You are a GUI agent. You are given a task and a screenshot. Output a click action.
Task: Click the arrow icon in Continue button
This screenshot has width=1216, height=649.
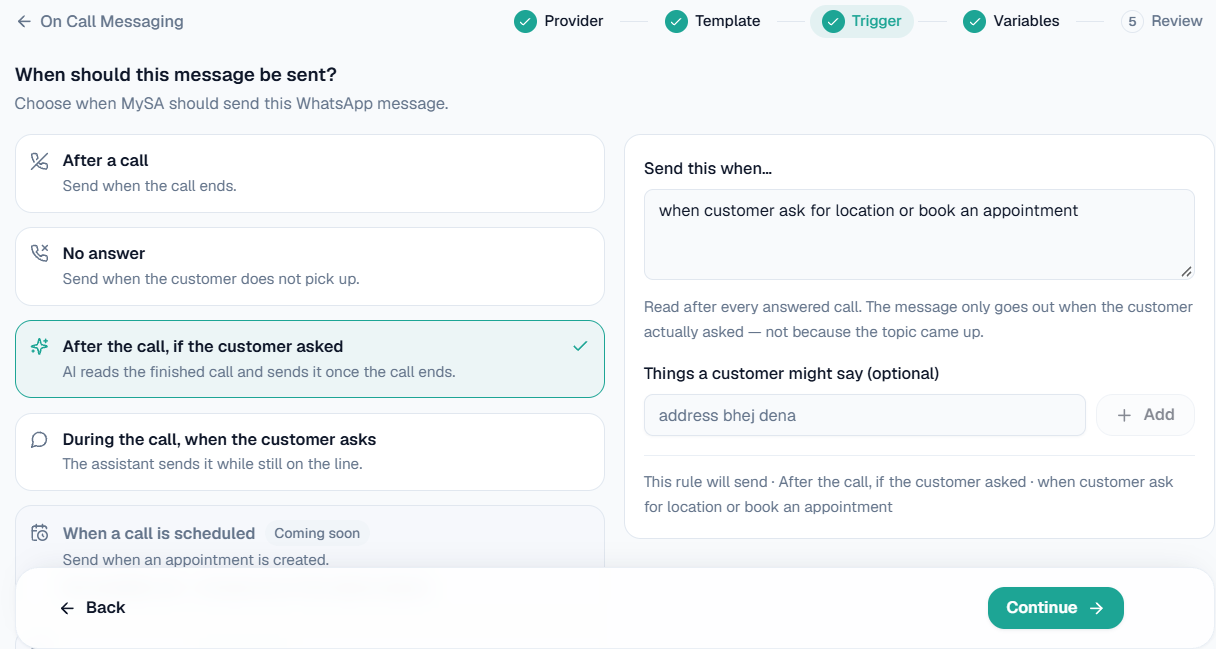(1097, 608)
